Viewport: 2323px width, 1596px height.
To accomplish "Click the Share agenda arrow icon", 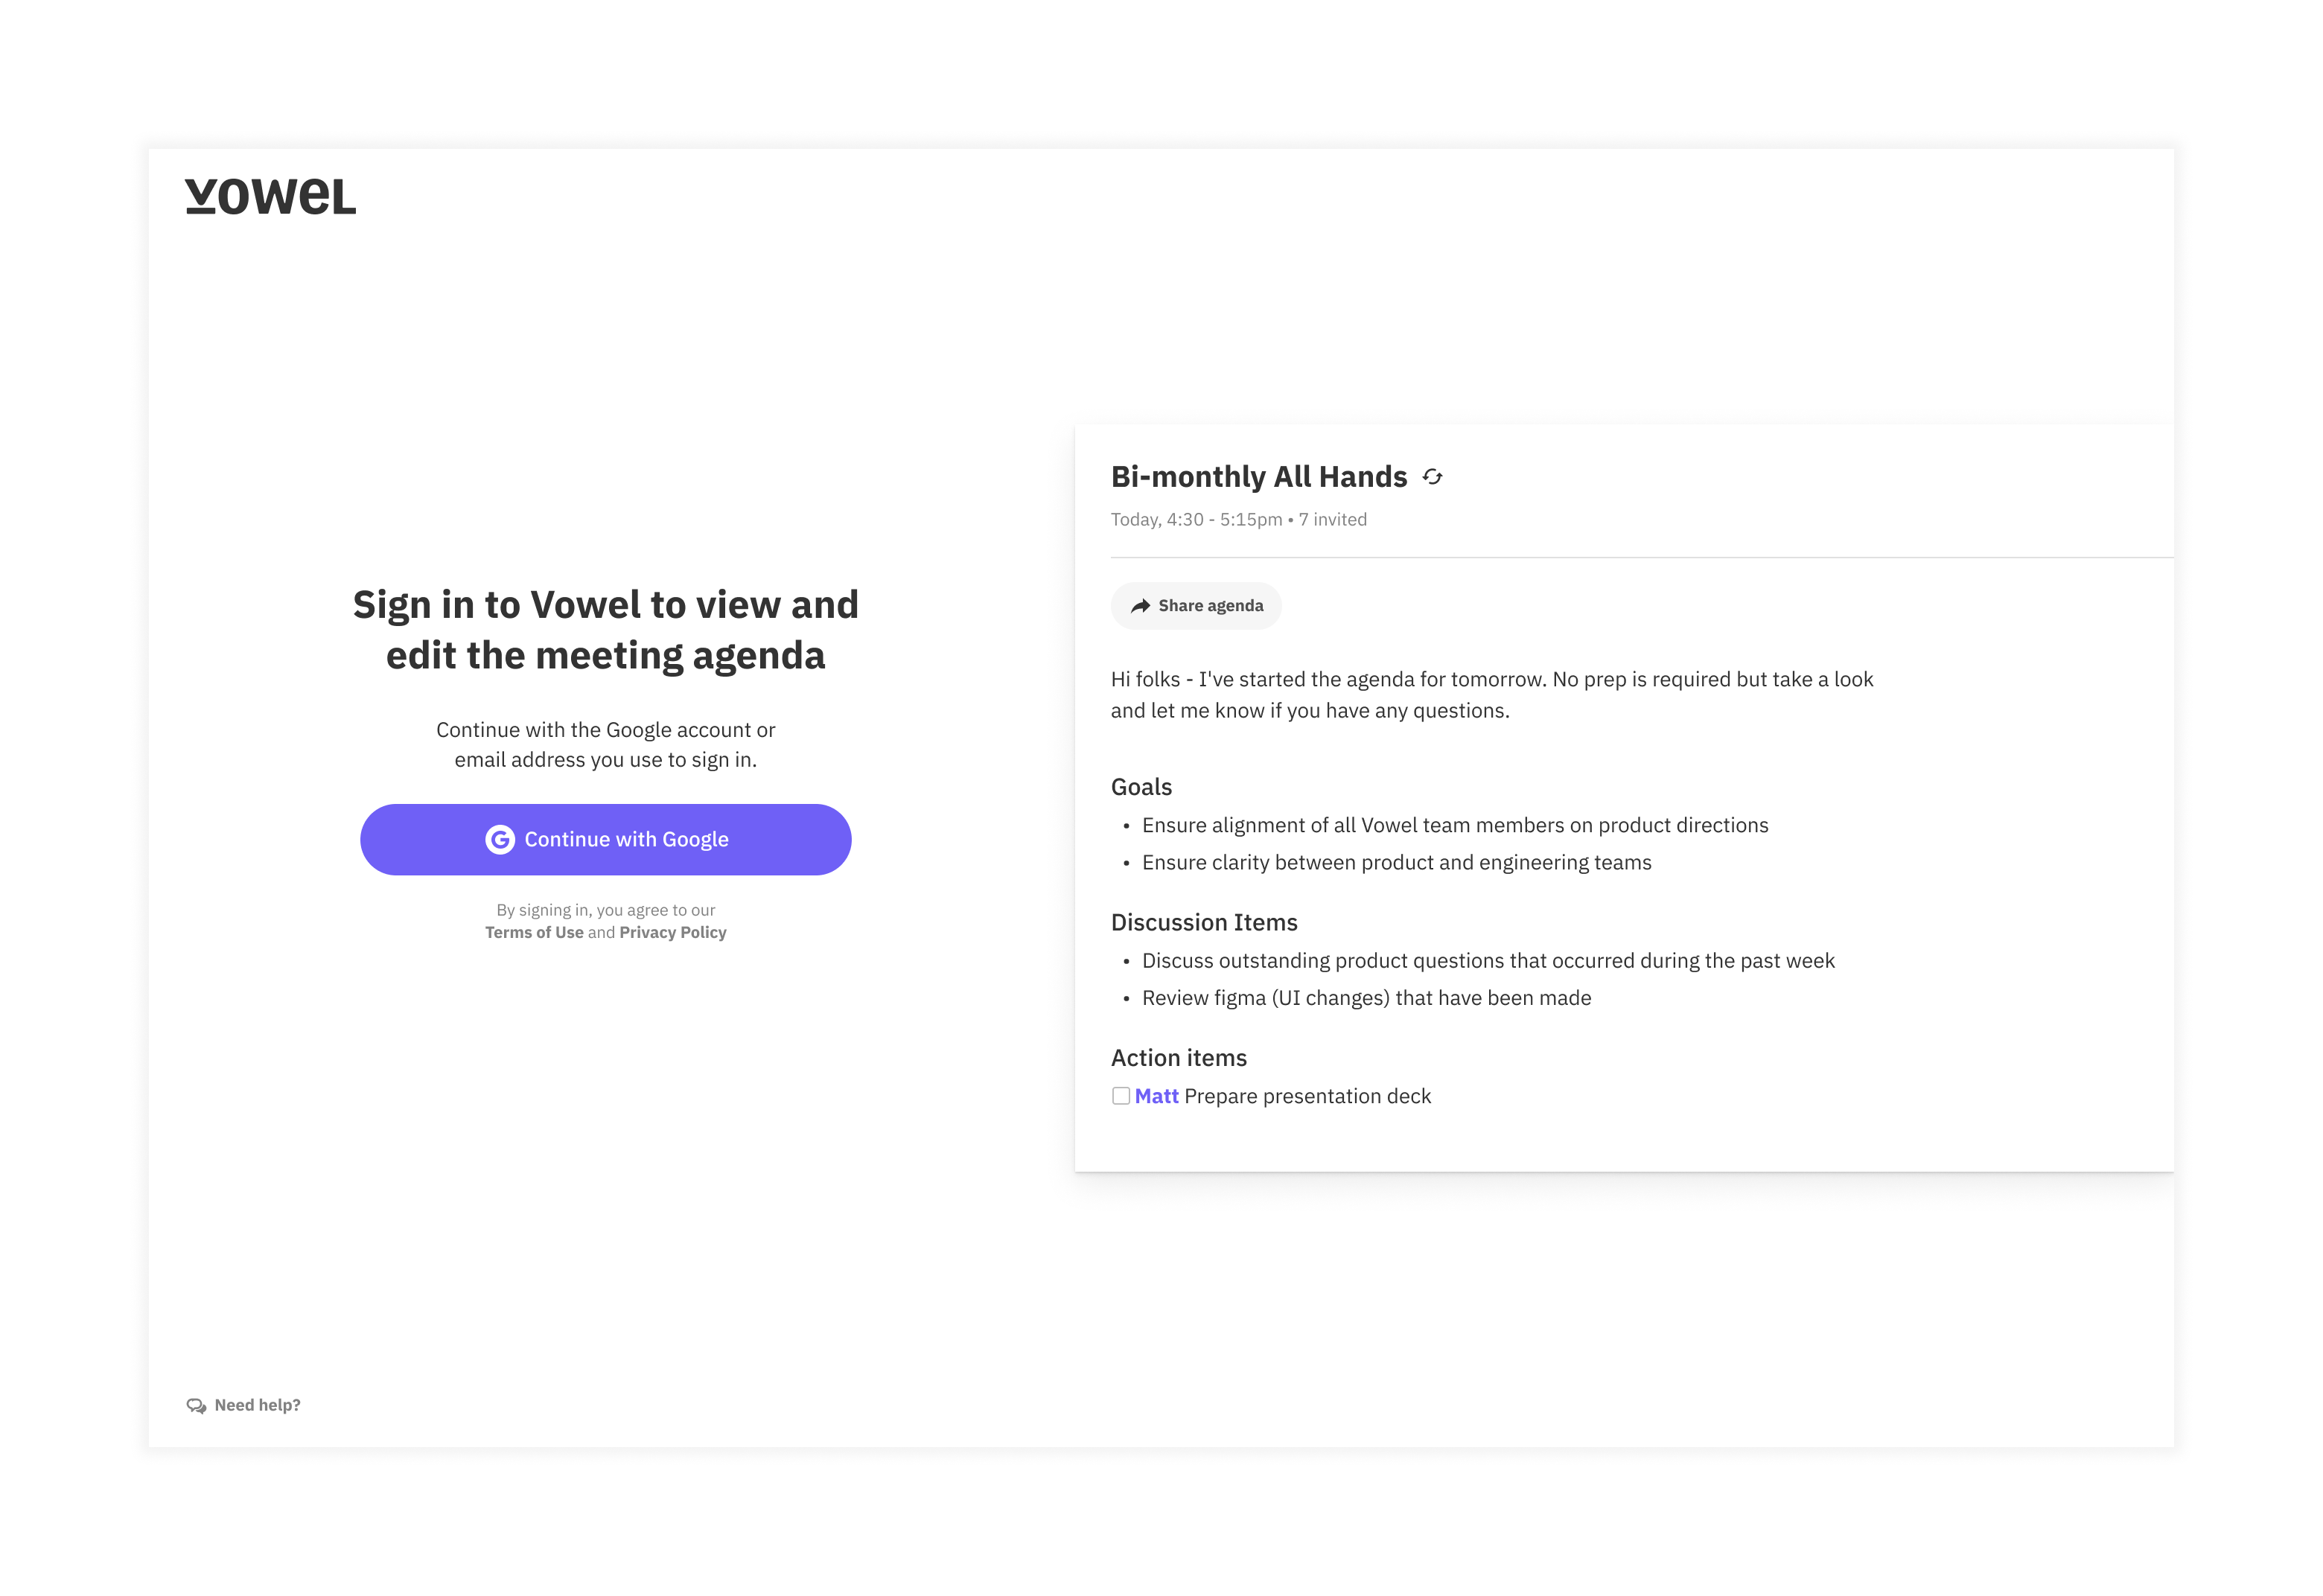I will tap(1140, 606).
